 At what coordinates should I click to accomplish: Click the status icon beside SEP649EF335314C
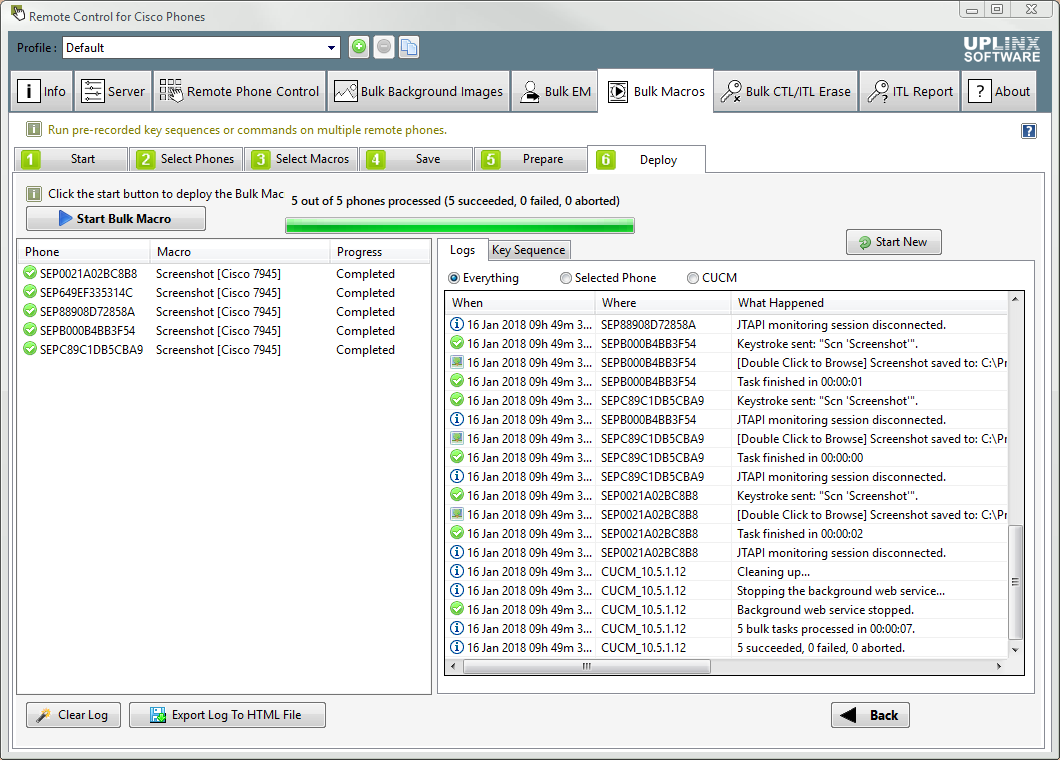(30, 291)
